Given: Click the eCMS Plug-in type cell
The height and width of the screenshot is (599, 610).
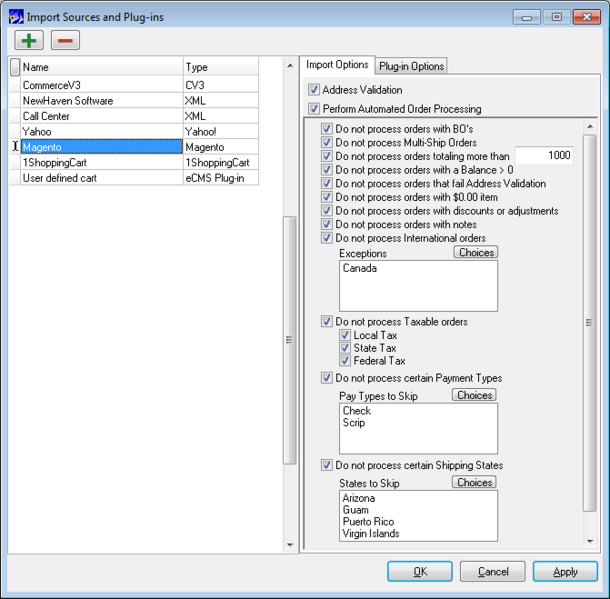Looking at the screenshot, I should pos(221,178).
